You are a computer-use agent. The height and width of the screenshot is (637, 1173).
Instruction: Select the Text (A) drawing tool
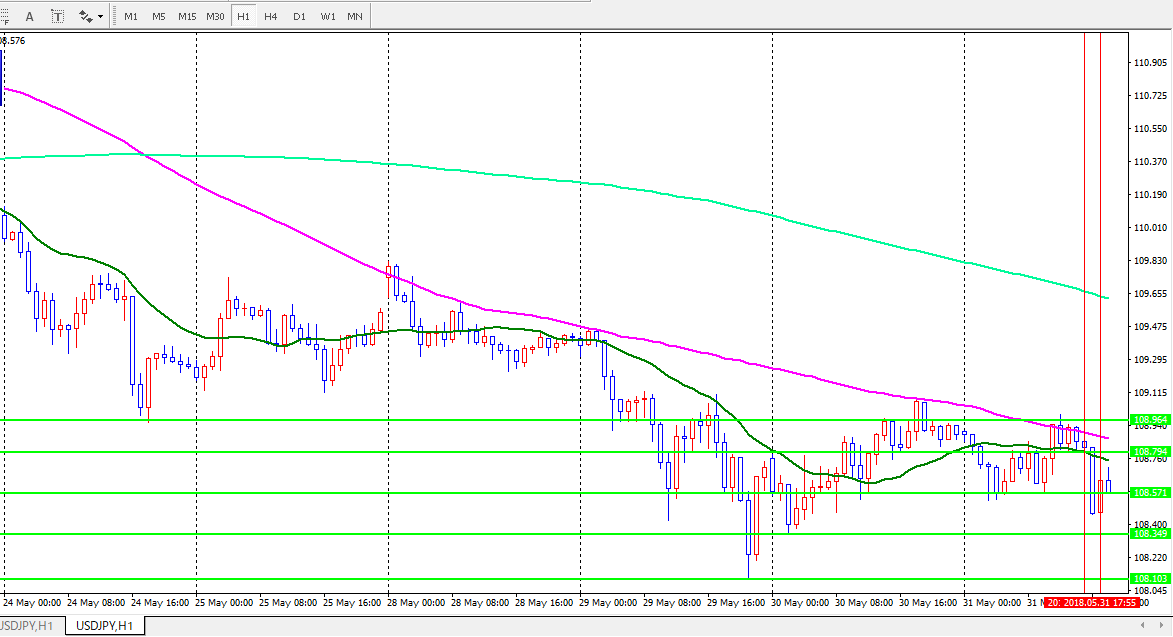click(29, 16)
